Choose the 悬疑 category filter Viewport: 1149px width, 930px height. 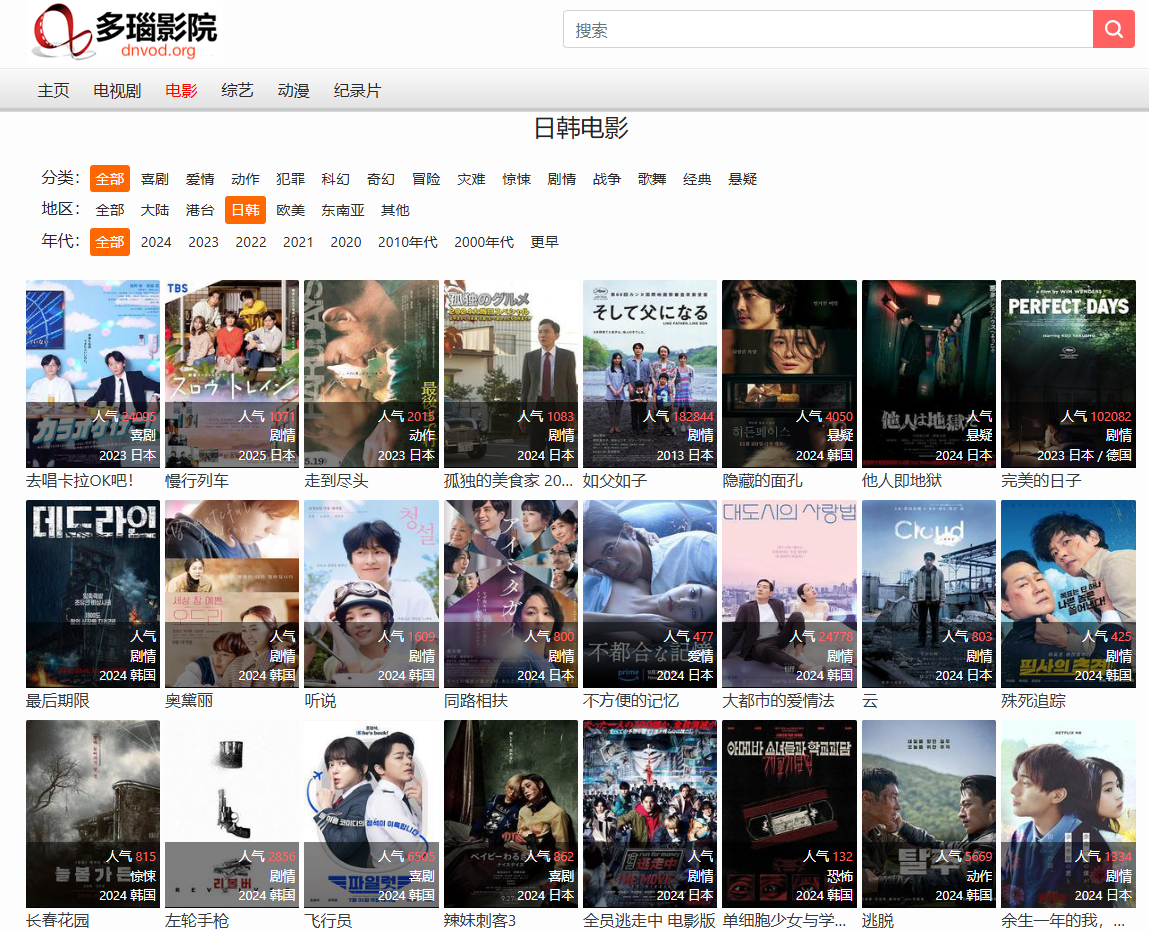tap(742, 179)
